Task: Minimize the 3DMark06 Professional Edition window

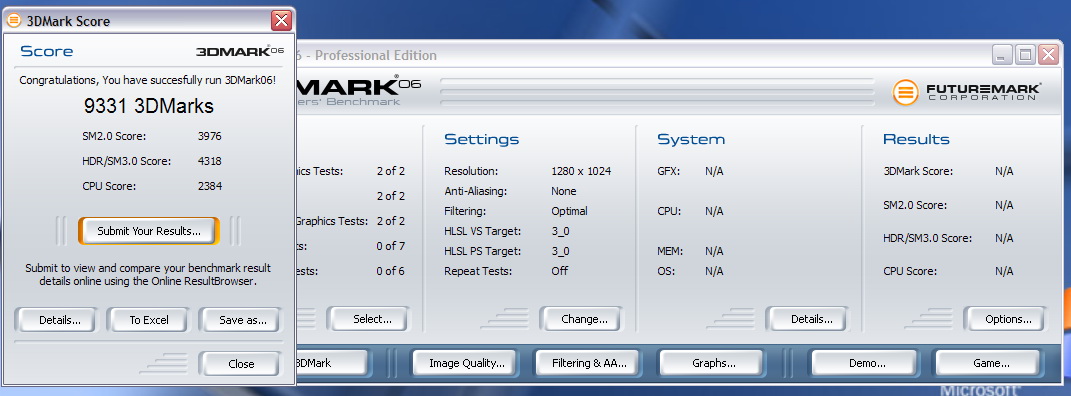Action: click(x=1003, y=55)
